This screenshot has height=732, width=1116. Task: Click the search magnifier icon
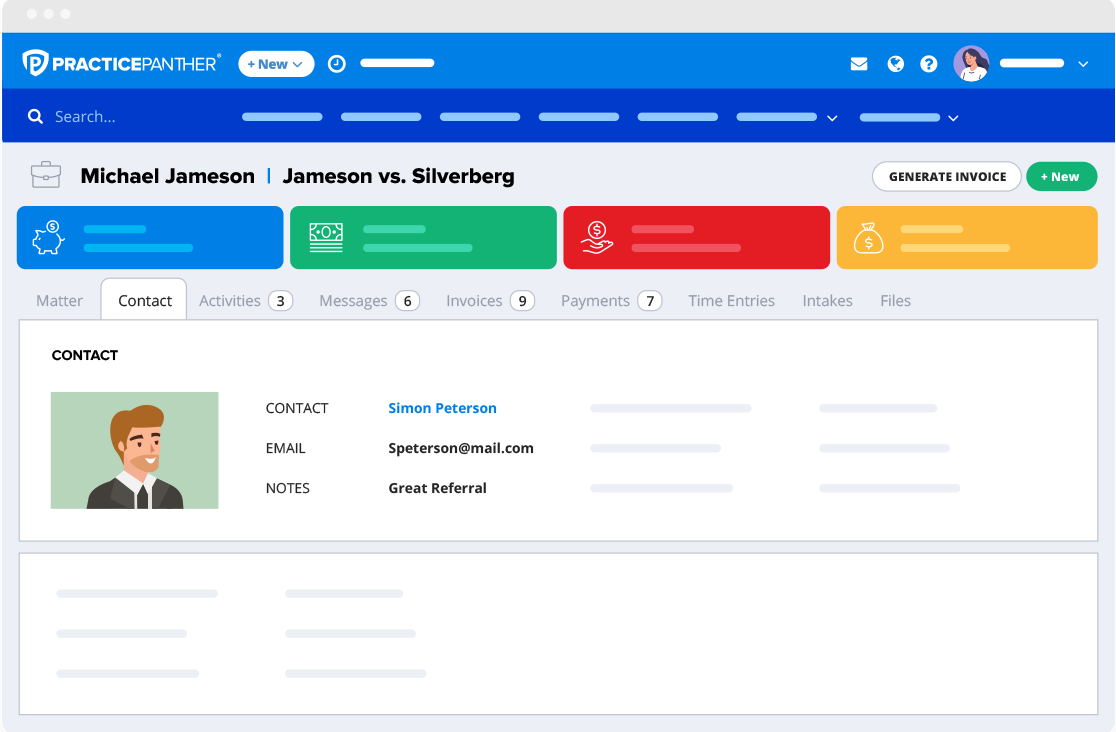click(x=36, y=117)
